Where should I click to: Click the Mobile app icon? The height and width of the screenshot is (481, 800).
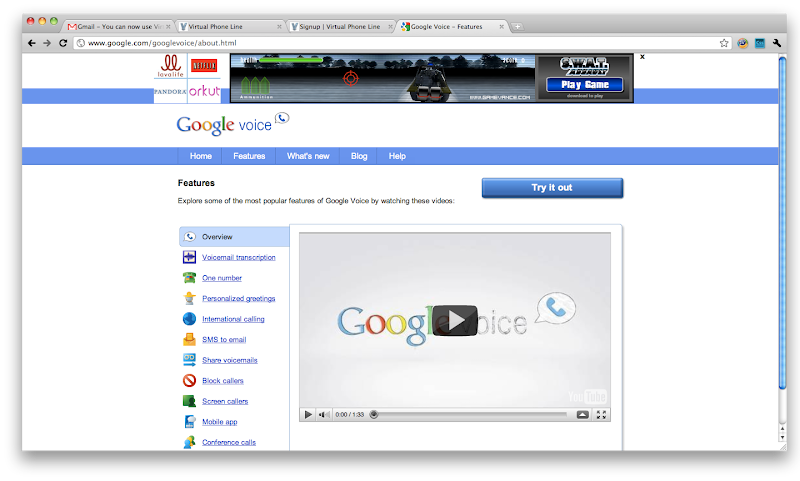click(x=189, y=421)
